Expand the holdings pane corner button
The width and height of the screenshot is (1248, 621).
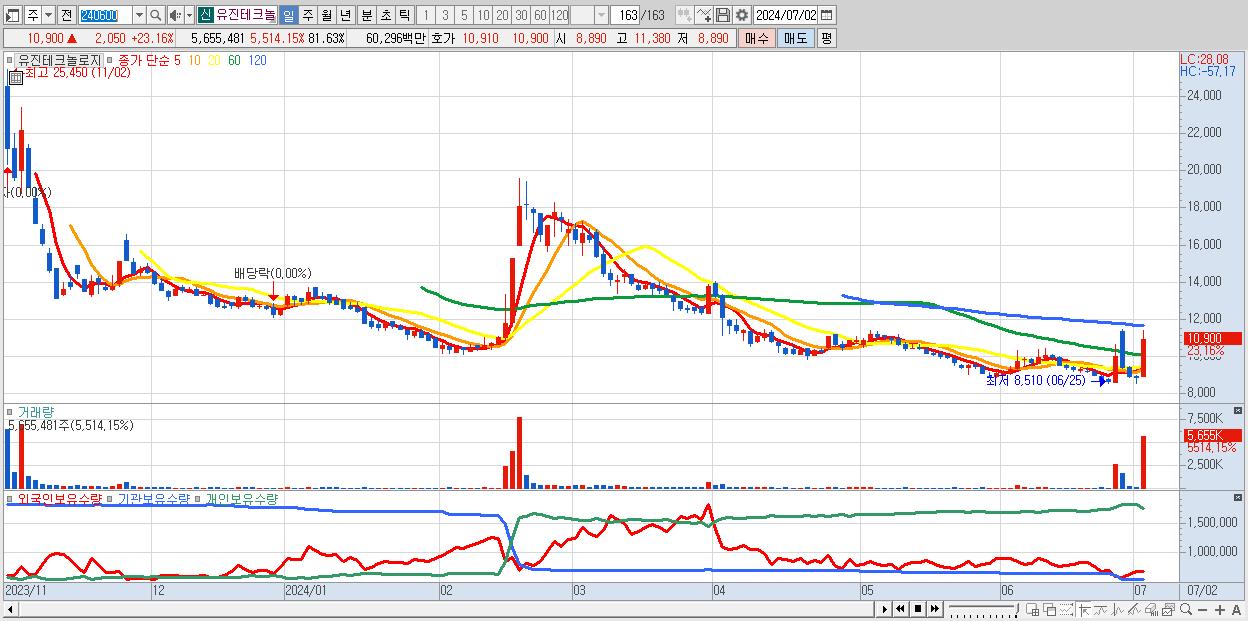pyautogui.click(x=1239, y=496)
